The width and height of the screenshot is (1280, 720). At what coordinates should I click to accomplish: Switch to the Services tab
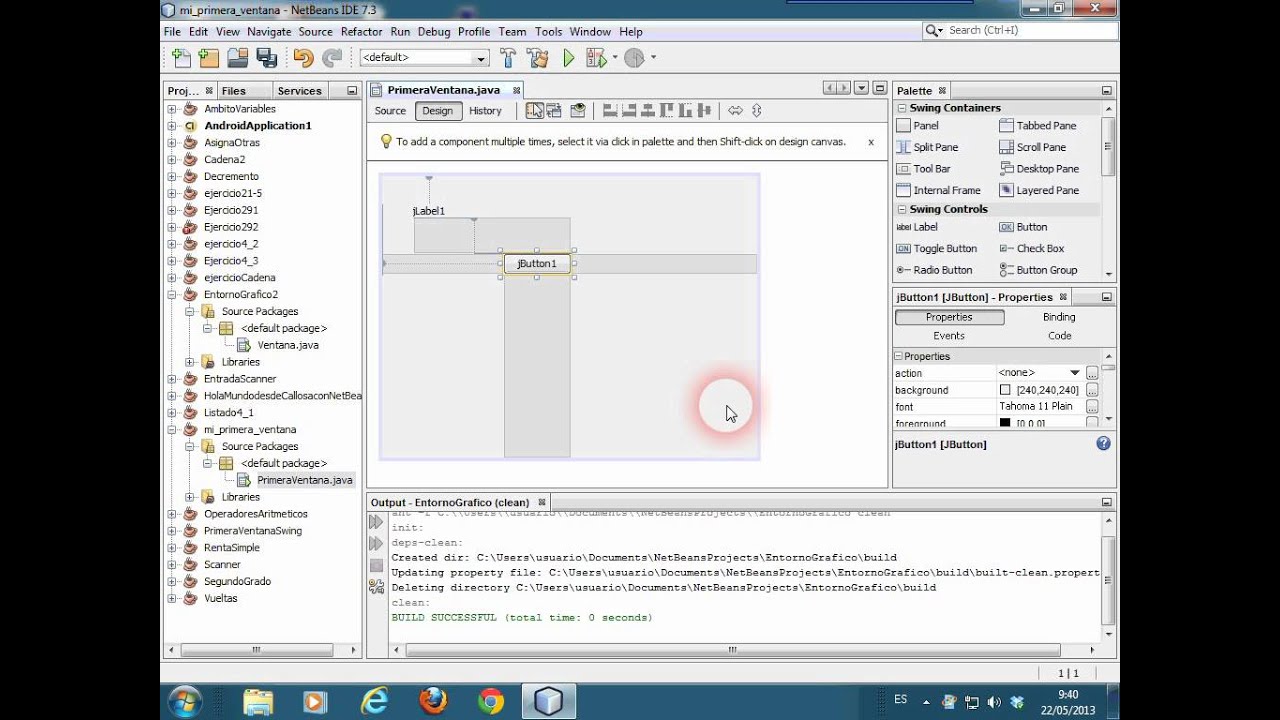click(299, 91)
